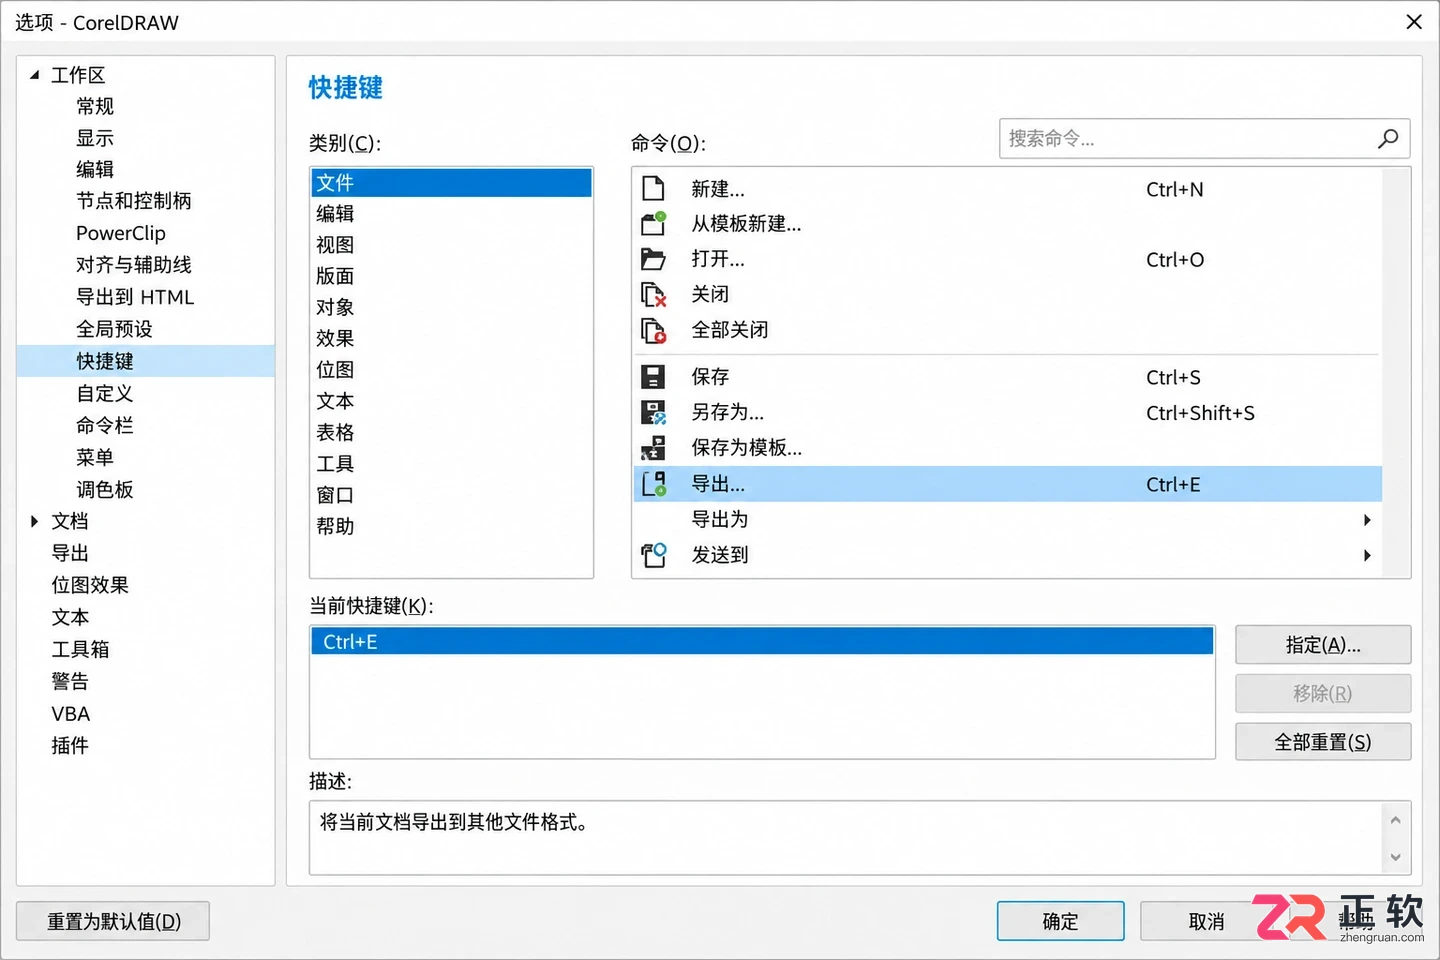Click 重置为默认值(D) button

pos(113,921)
